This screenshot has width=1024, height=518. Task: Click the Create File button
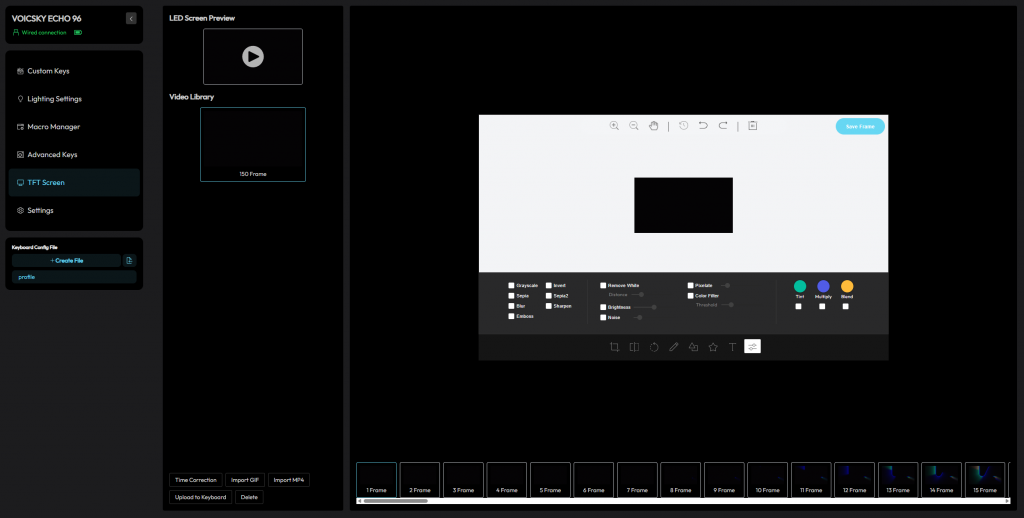tap(67, 261)
